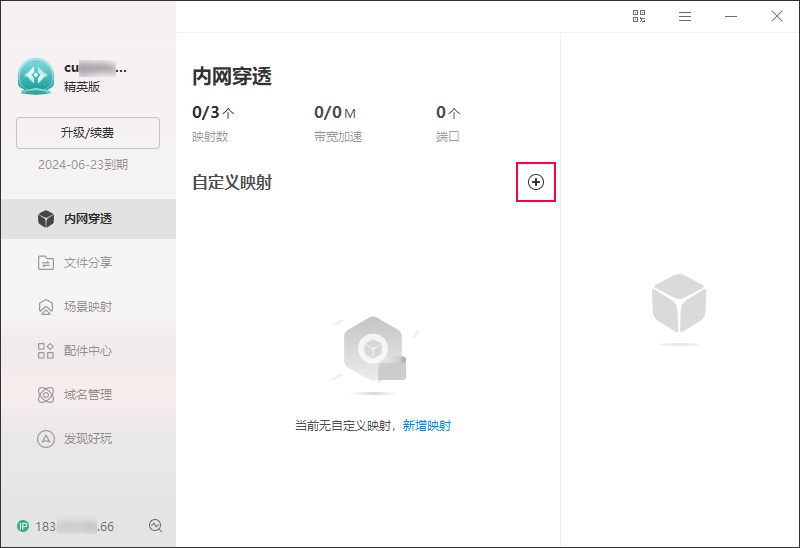Click the 场景映射 house icon

(46, 307)
